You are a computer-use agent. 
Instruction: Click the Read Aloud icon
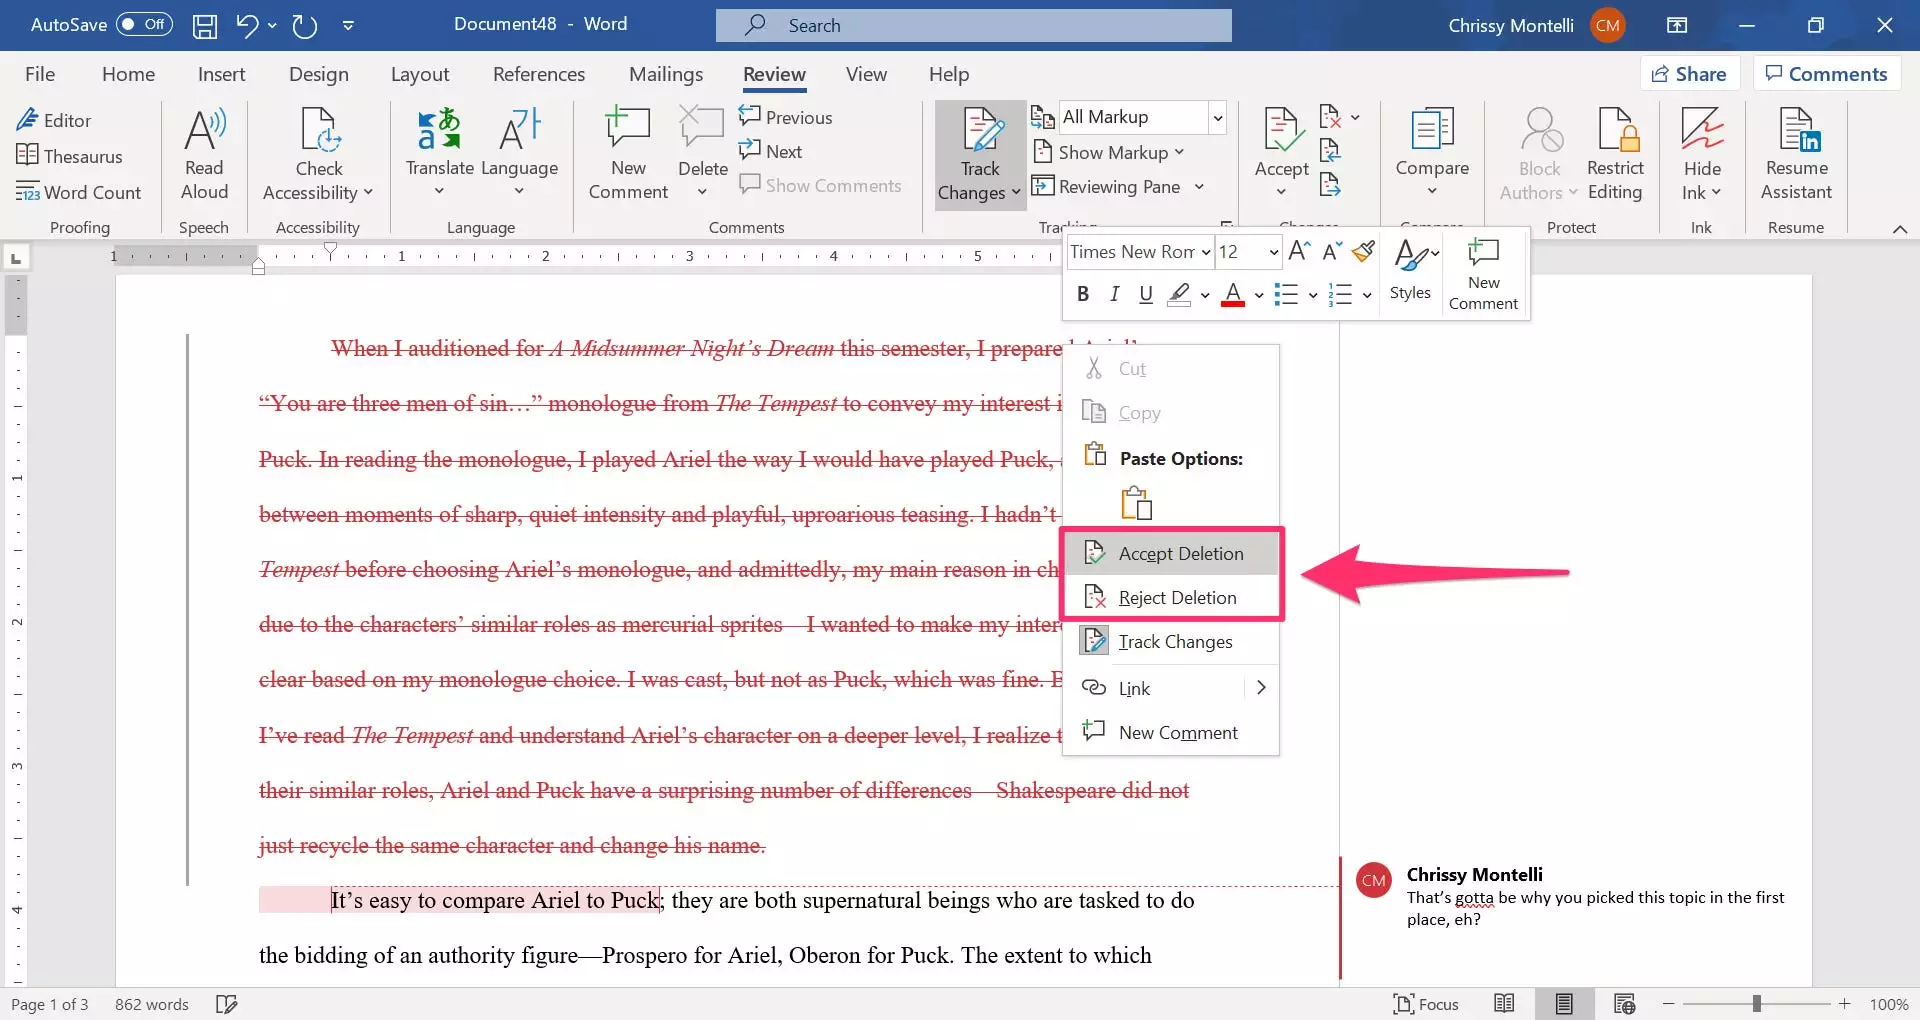tap(204, 131)
